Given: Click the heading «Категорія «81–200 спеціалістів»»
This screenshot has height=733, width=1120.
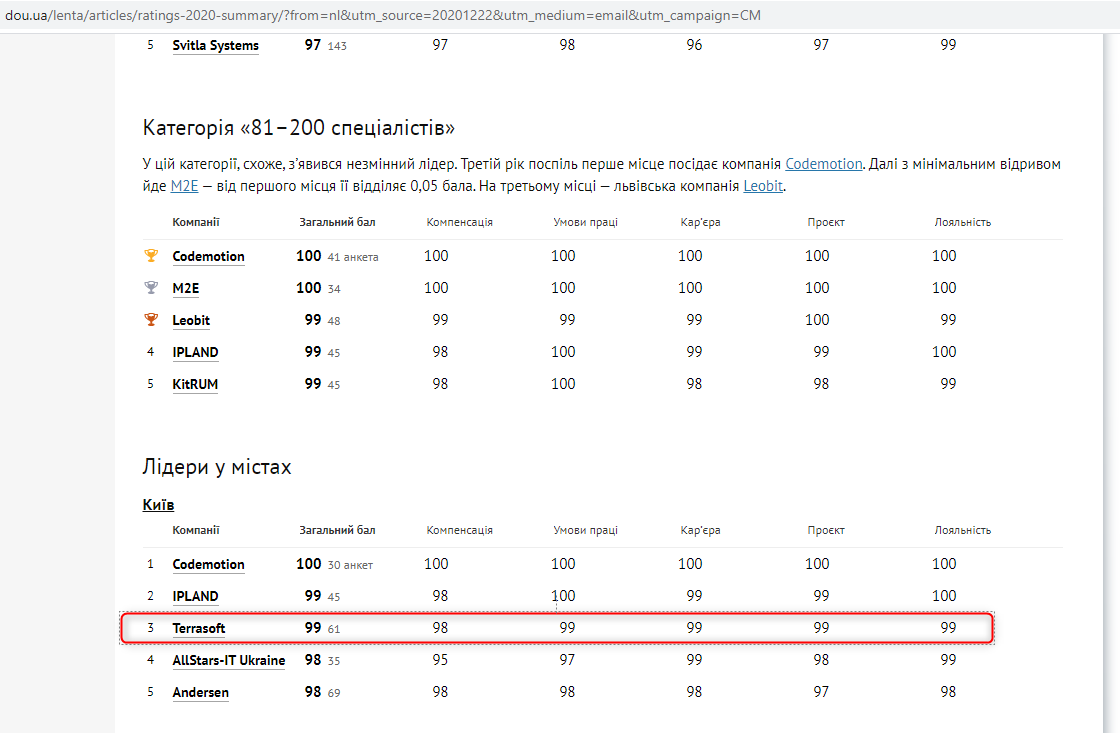Looking at the screenshot, I should (x=299, y=127).
